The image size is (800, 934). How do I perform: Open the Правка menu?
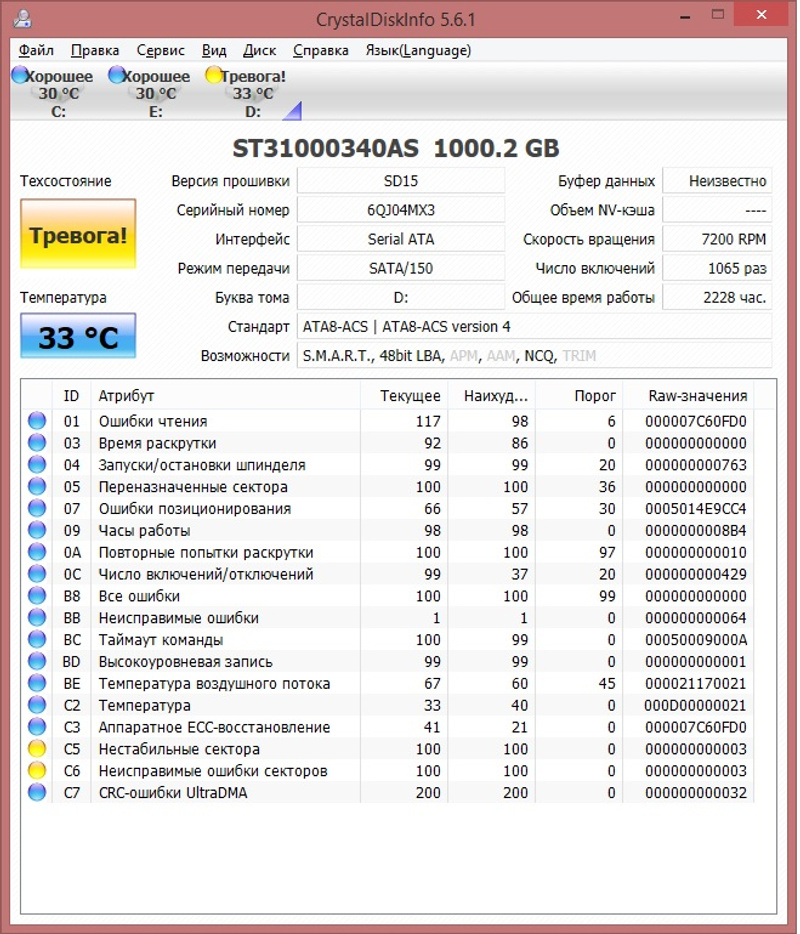pyautogui.click(x=95, y=50)
